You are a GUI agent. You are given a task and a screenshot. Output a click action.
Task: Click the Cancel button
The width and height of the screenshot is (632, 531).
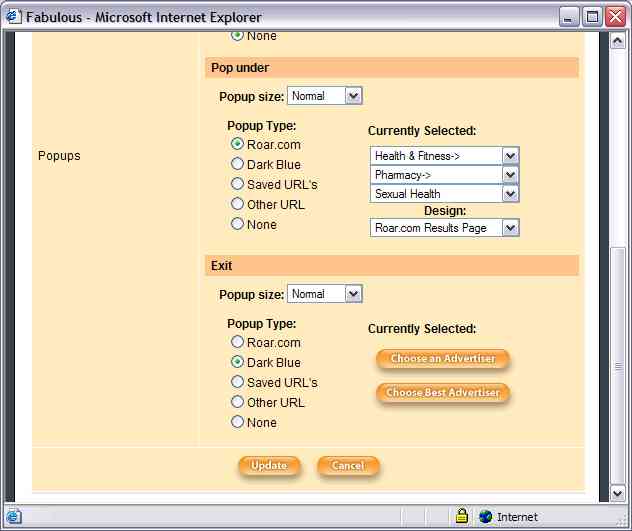(x=348, y=466)
